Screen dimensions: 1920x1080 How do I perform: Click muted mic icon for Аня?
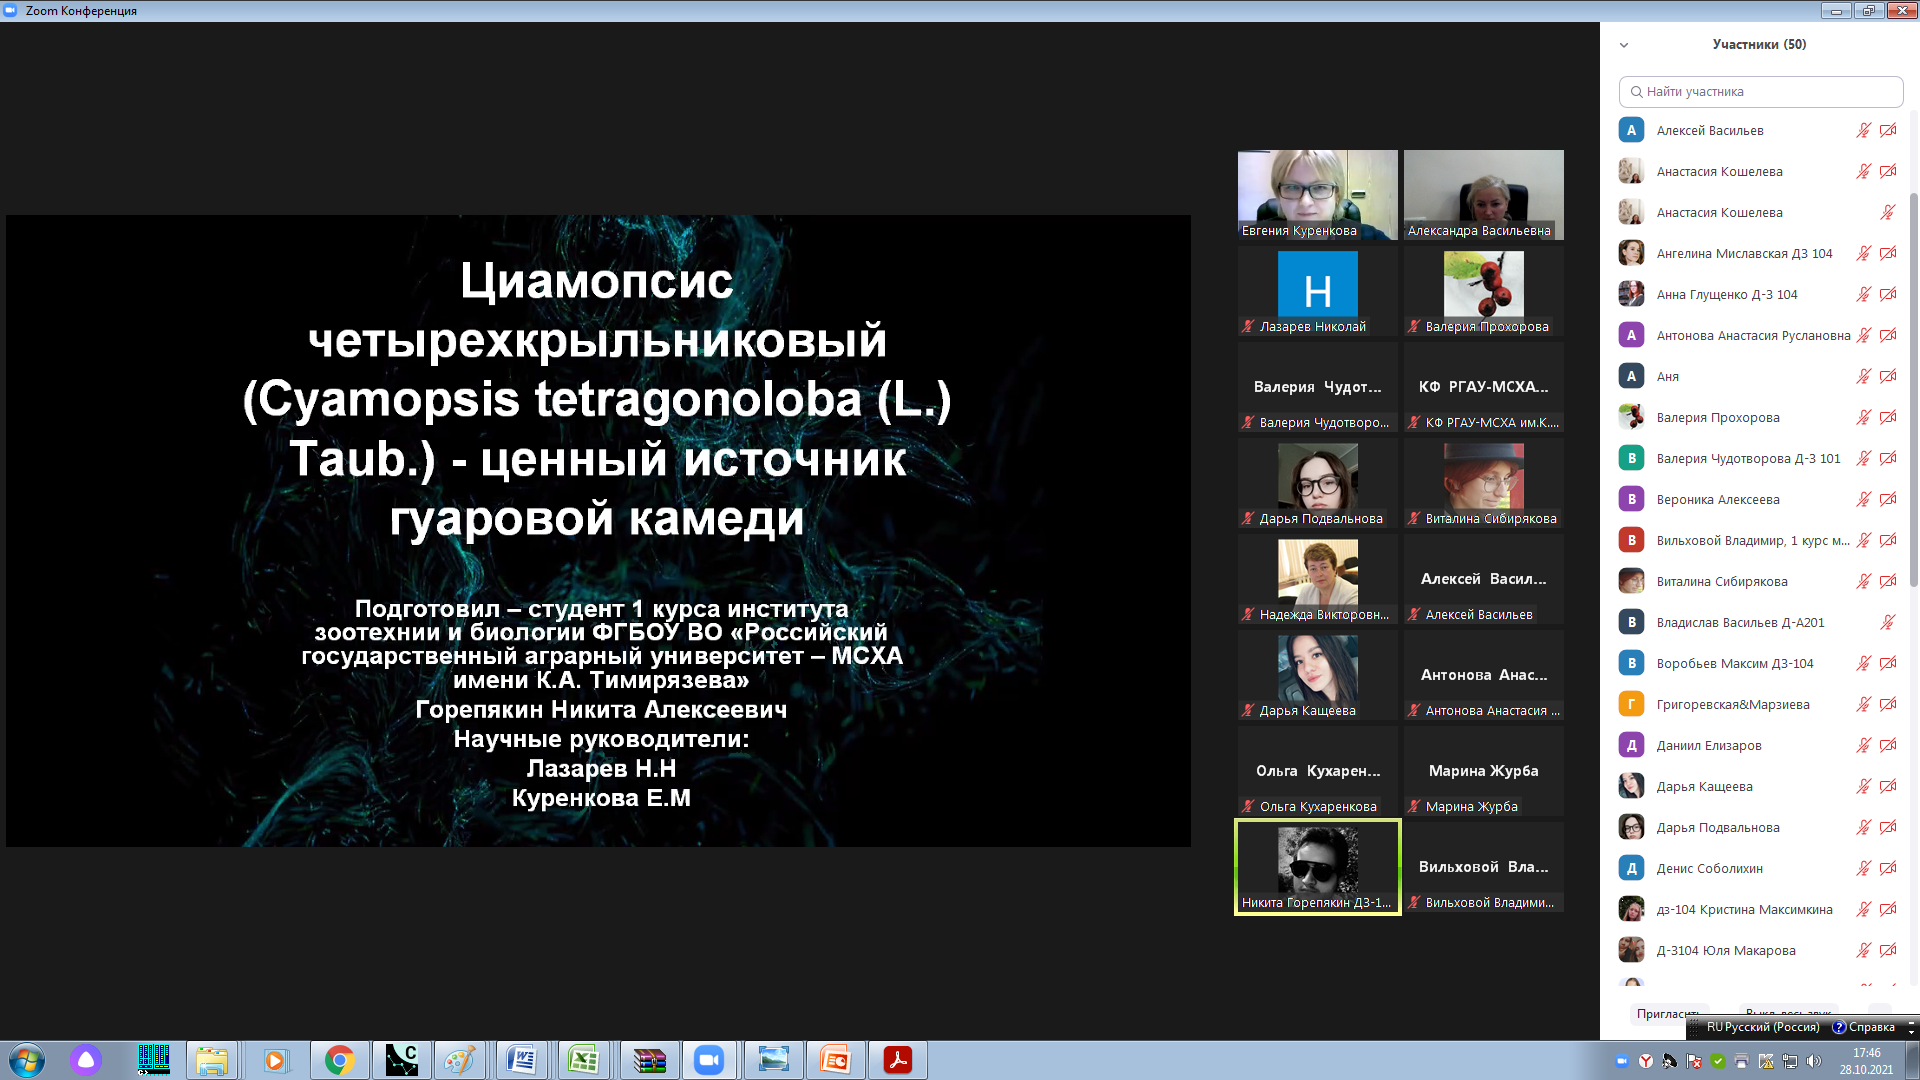point(1863,377)
